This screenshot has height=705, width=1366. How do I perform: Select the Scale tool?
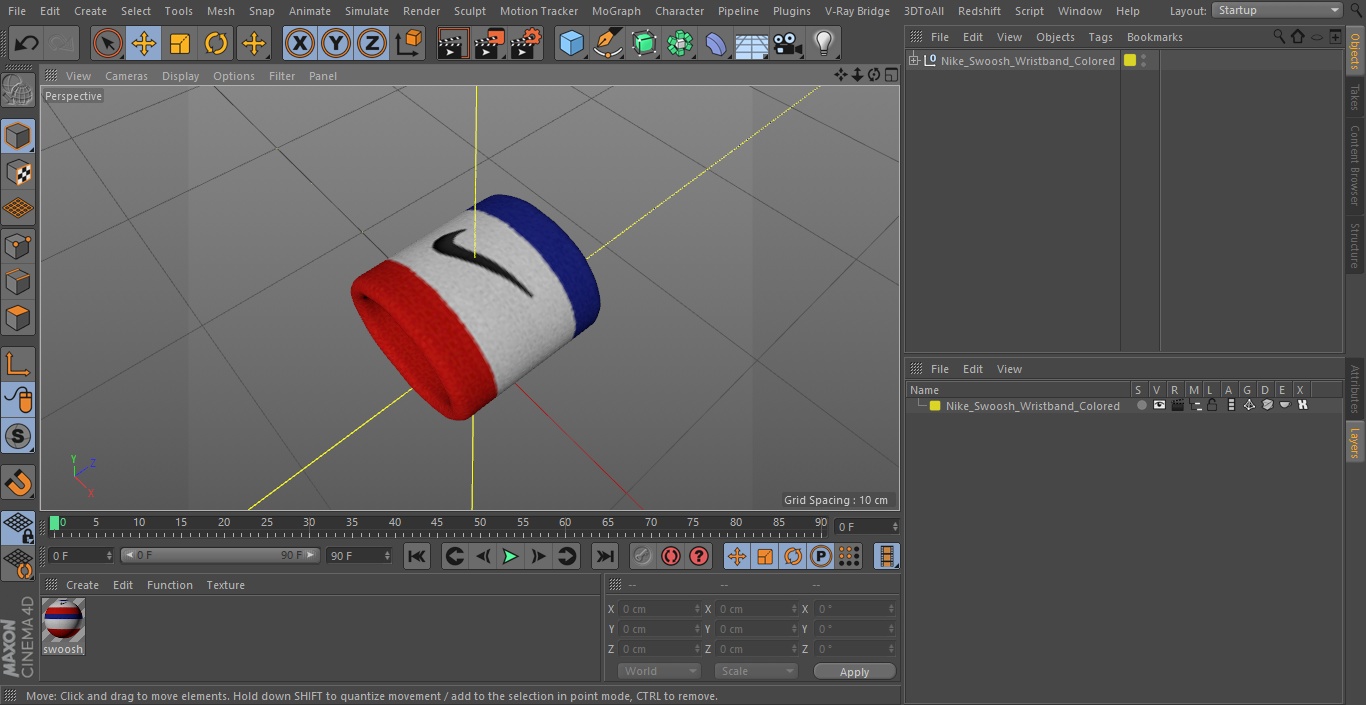[180, 44]
